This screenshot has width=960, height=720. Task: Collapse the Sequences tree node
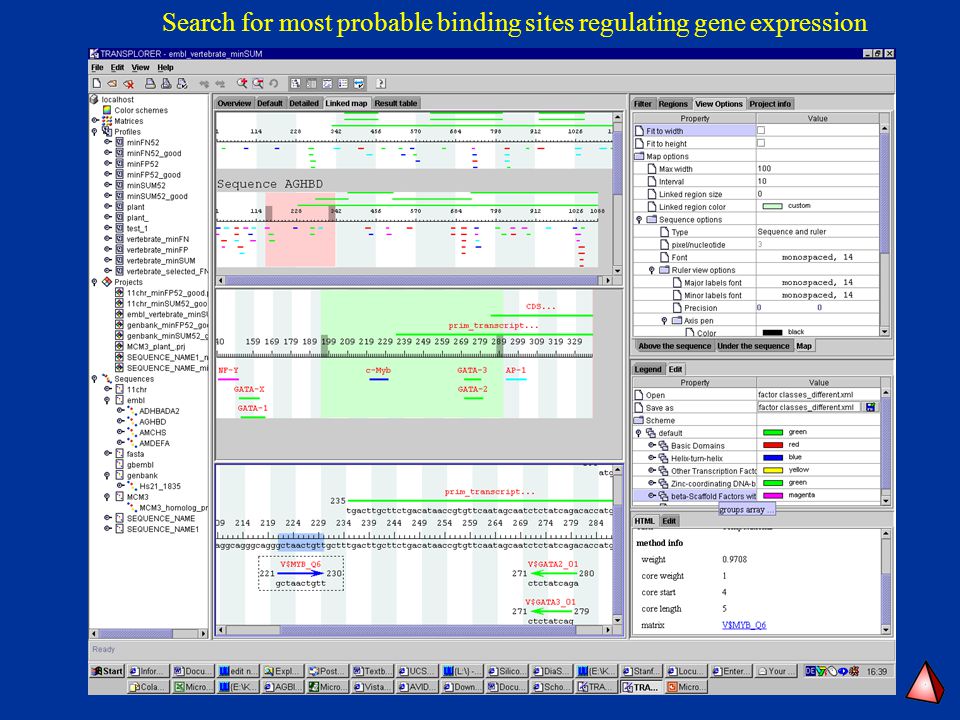[x=95, y=379]
